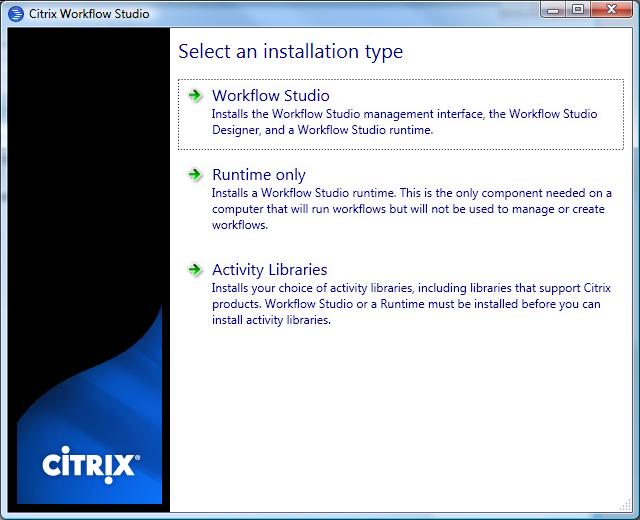640x520 pixels.
Task: Click the Citrix logo in the side banner
Action: pyautogui.click(x=91, y=465)
